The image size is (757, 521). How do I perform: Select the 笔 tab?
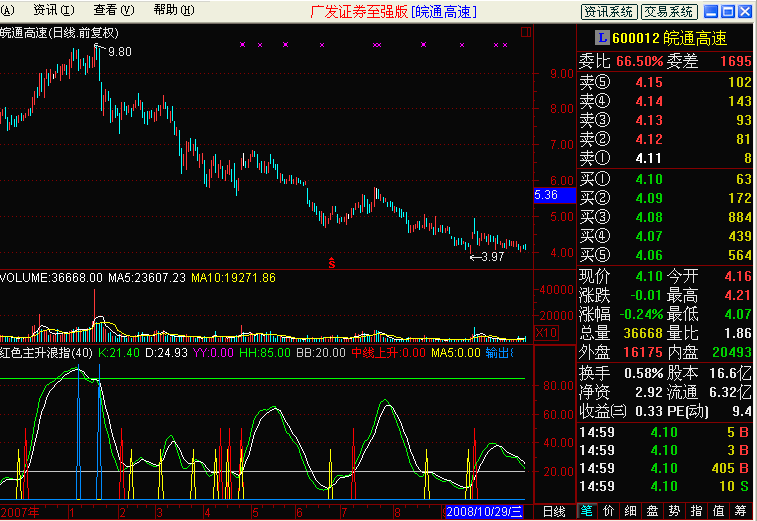coord(587,511)
